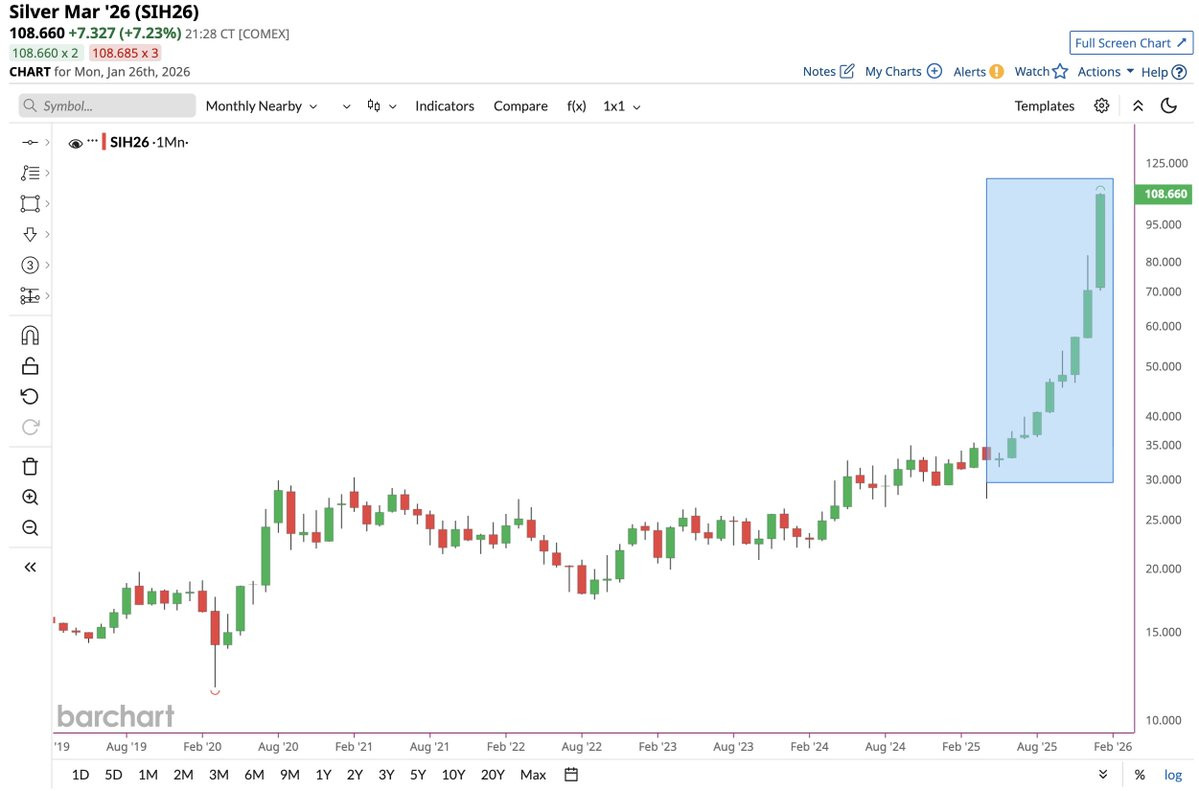The height and width of the screenshot is (791, 1199).
Task: Zoom in with the magnifier plus
Action: tap(30, 497)
